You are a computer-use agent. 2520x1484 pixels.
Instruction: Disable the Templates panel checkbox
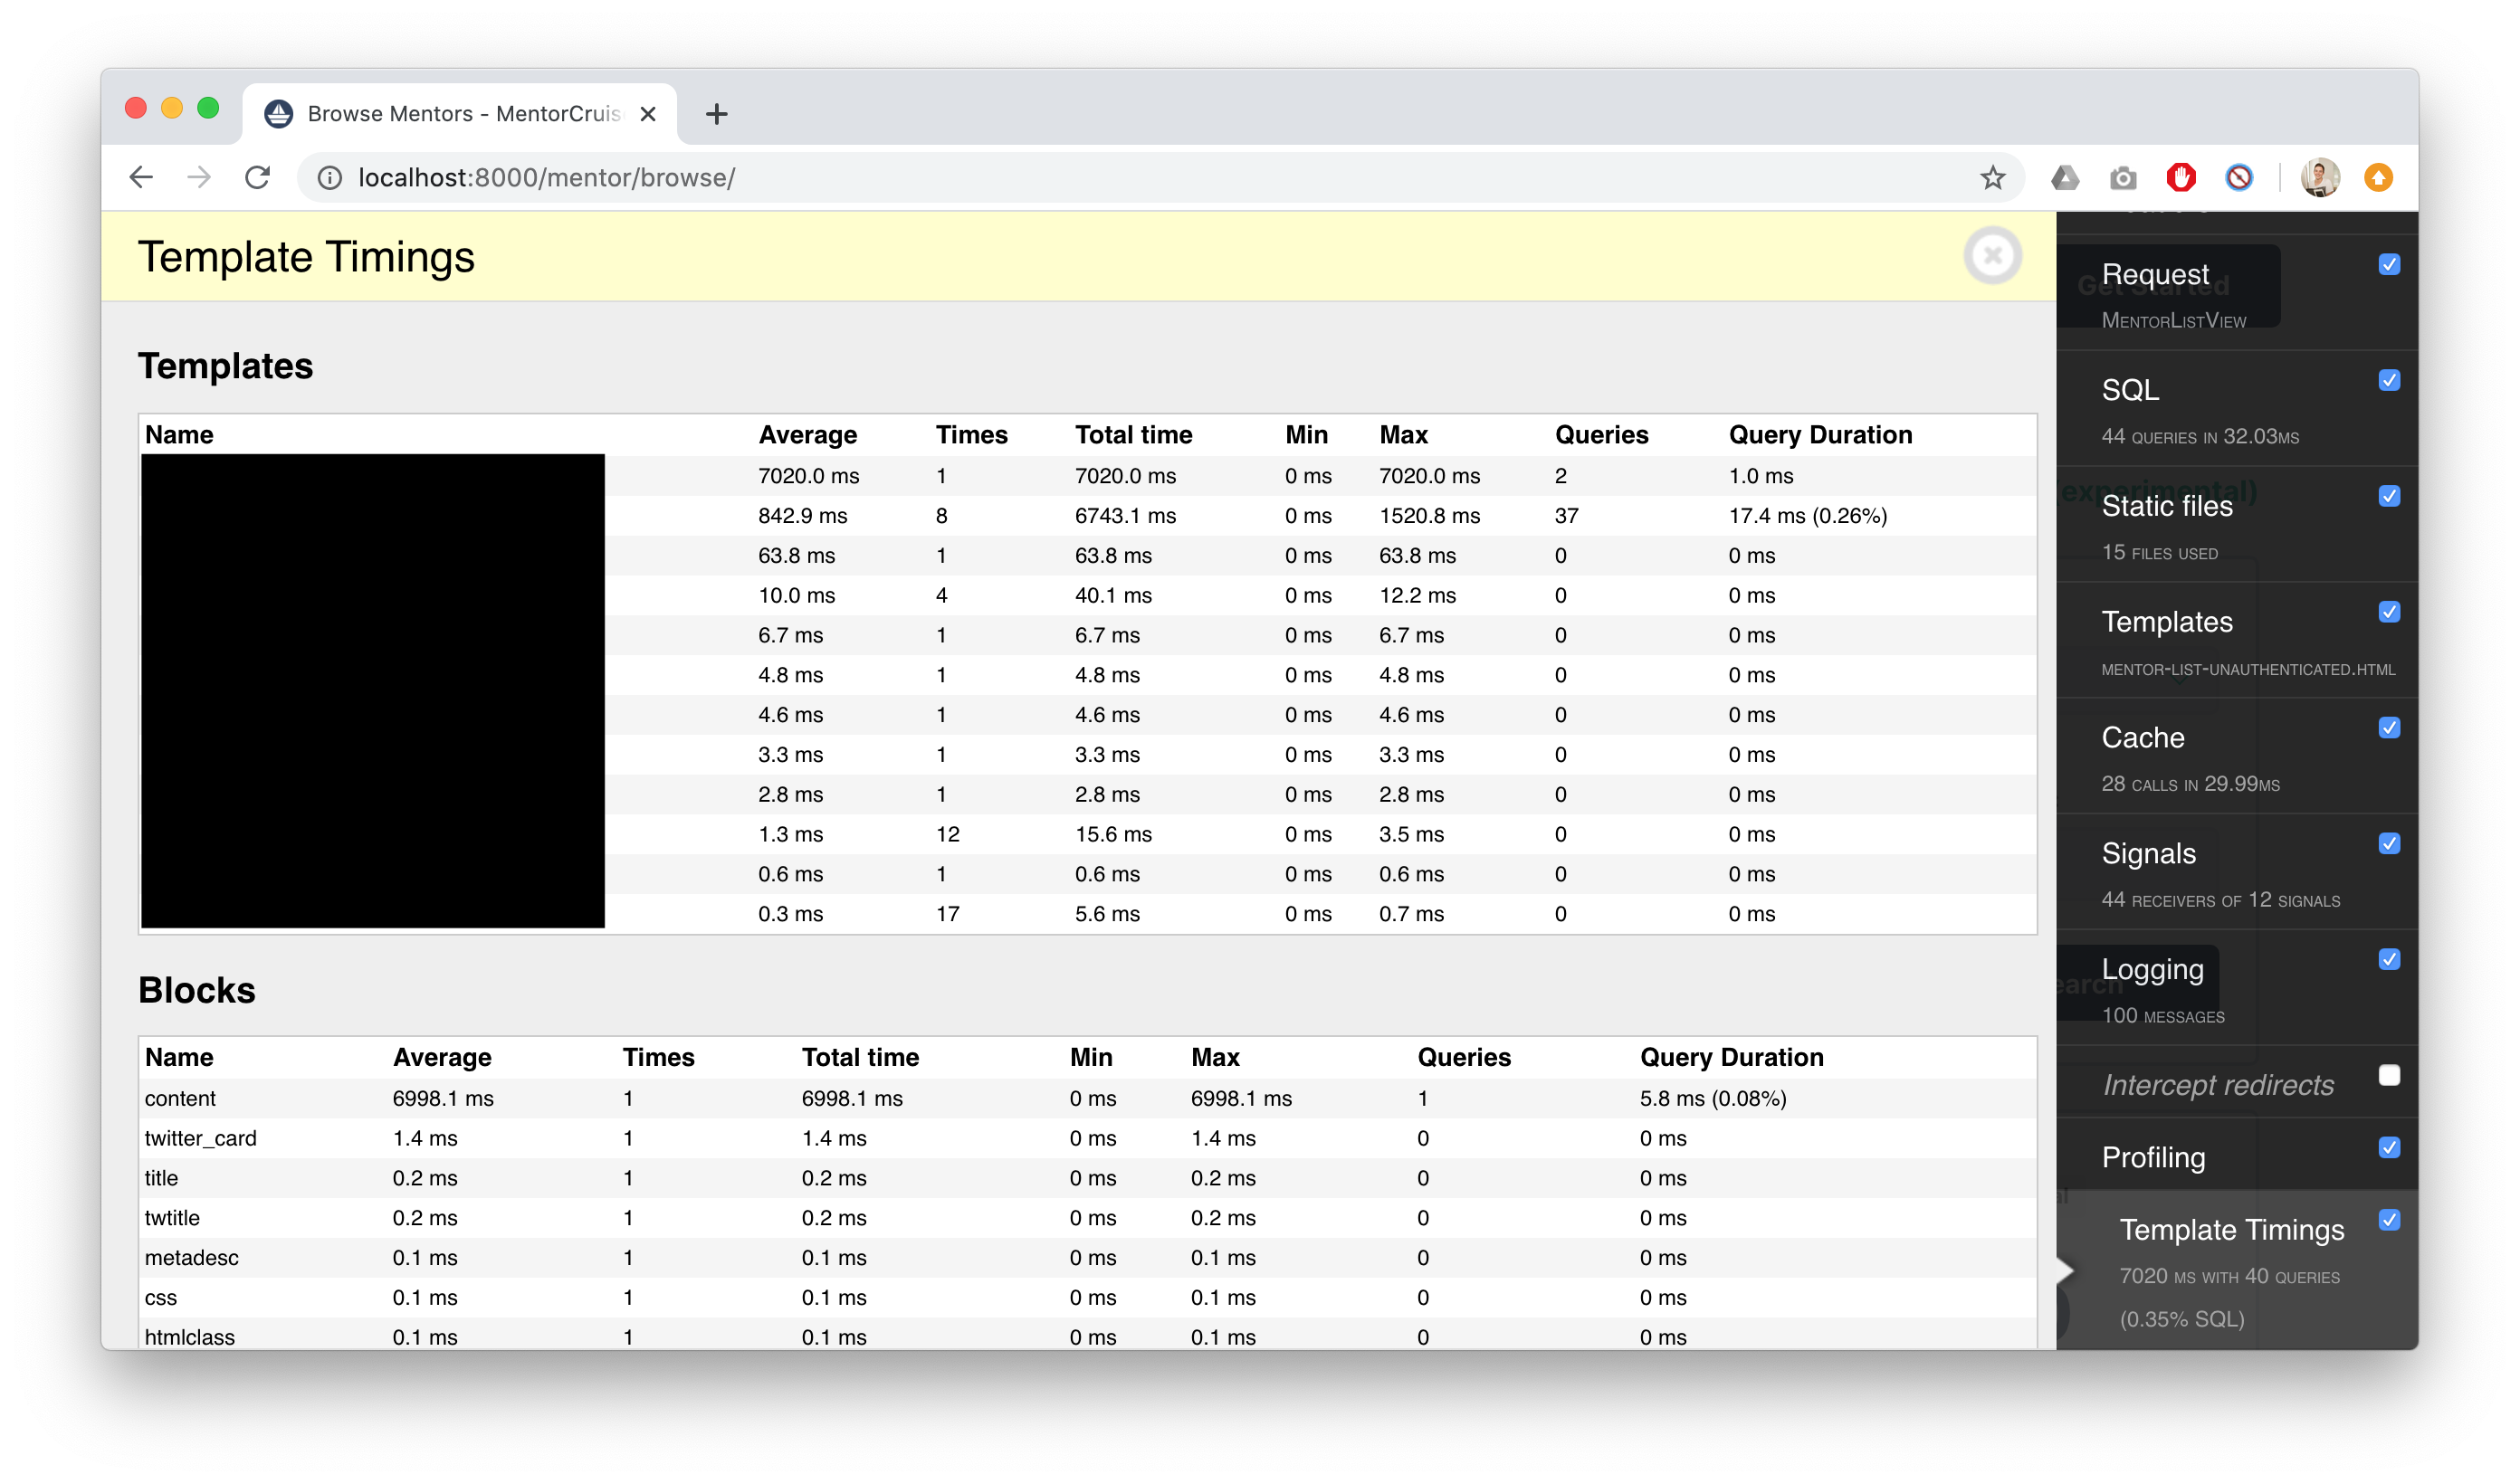(x=2390, y=612)
